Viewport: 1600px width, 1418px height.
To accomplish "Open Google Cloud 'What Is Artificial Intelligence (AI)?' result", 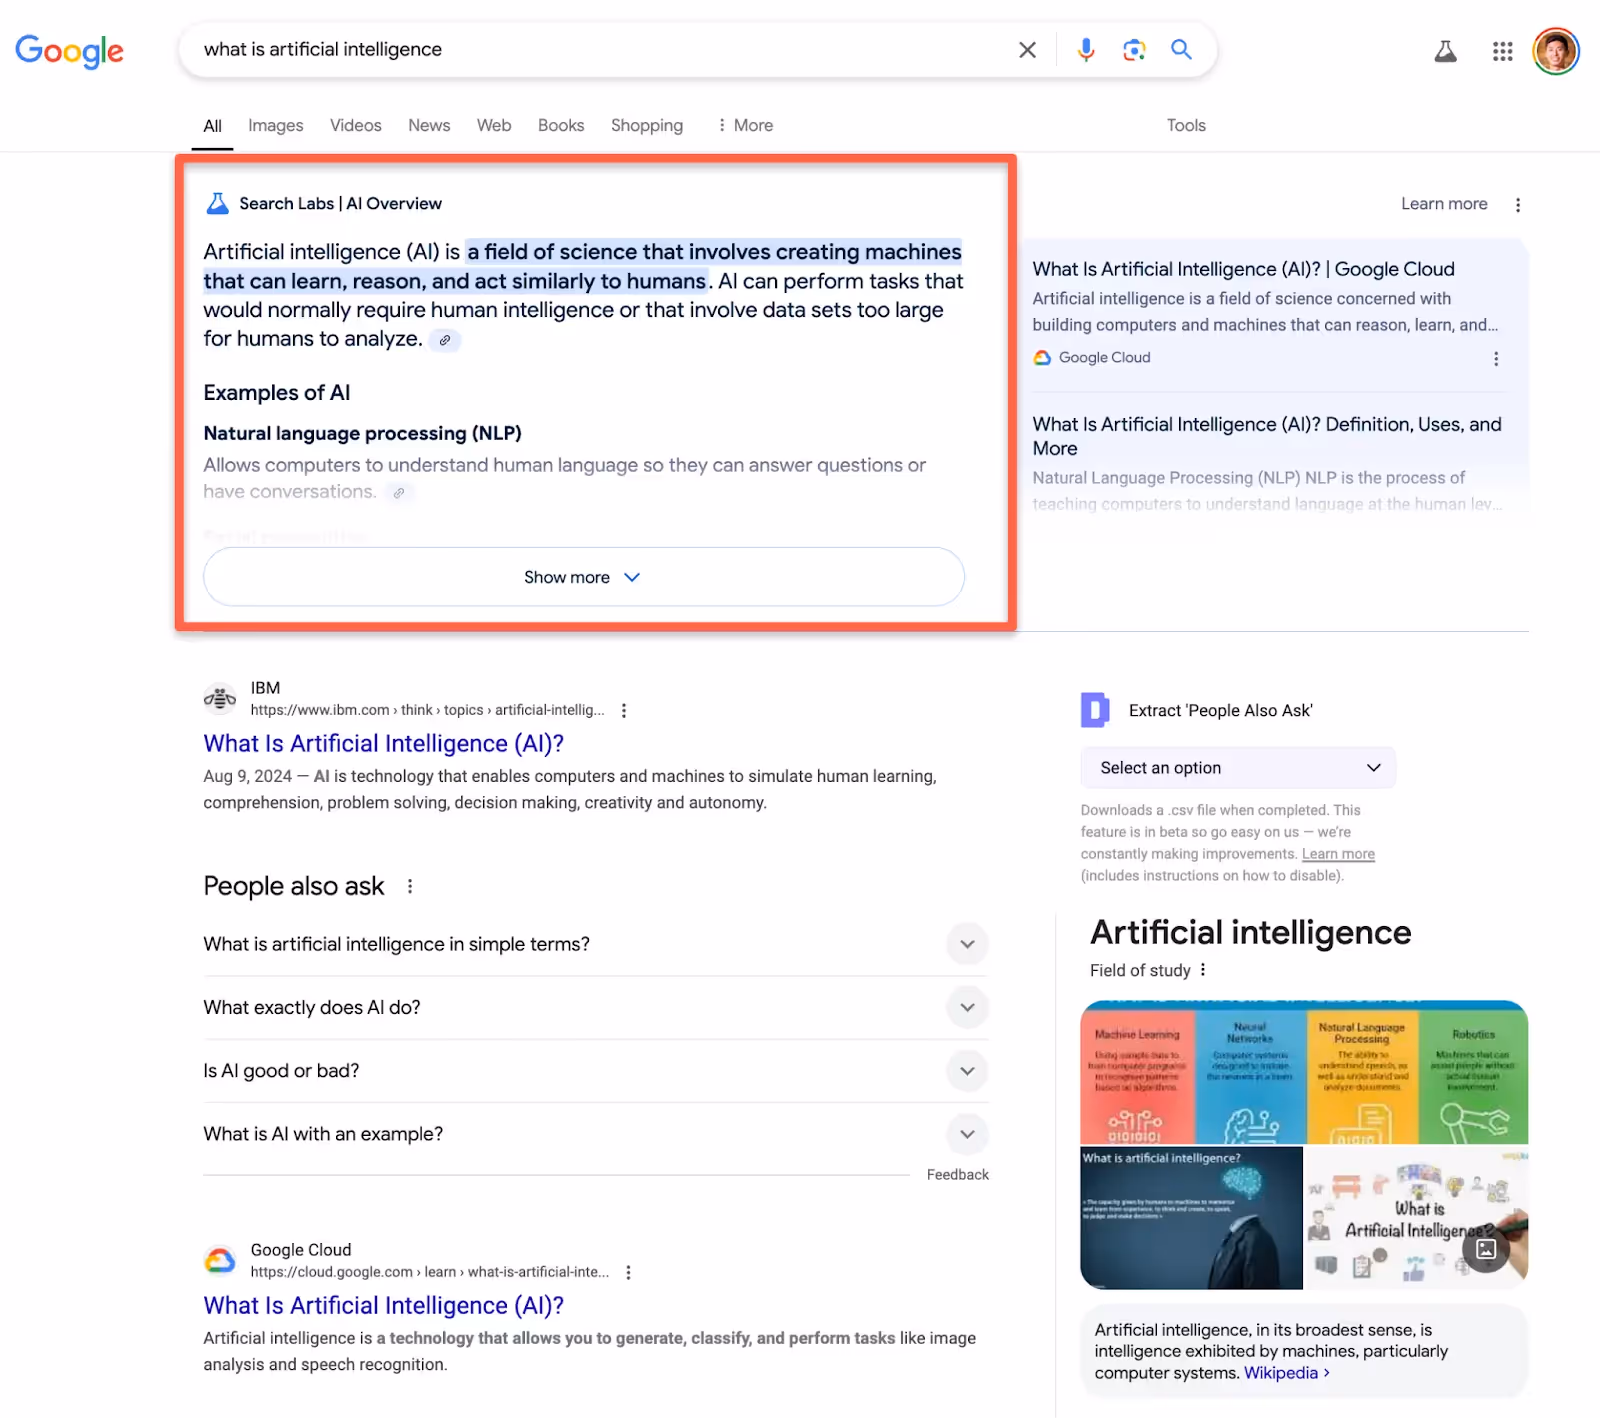I will (x=384, y=1306).
